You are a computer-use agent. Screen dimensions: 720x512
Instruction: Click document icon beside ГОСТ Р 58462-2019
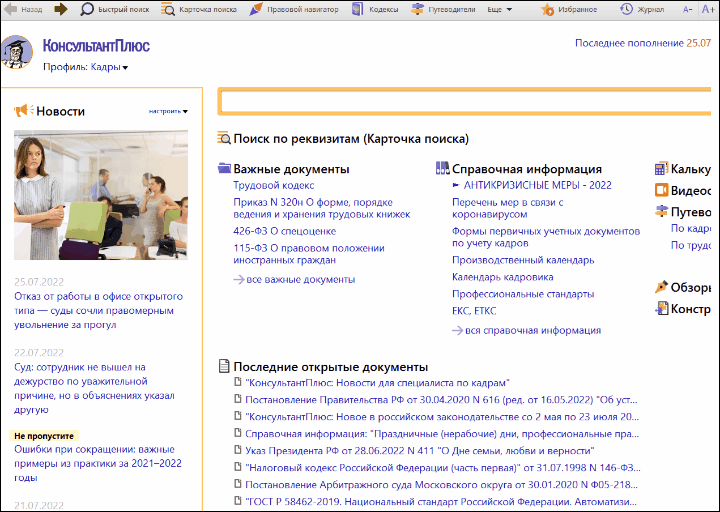coord(238,501)
